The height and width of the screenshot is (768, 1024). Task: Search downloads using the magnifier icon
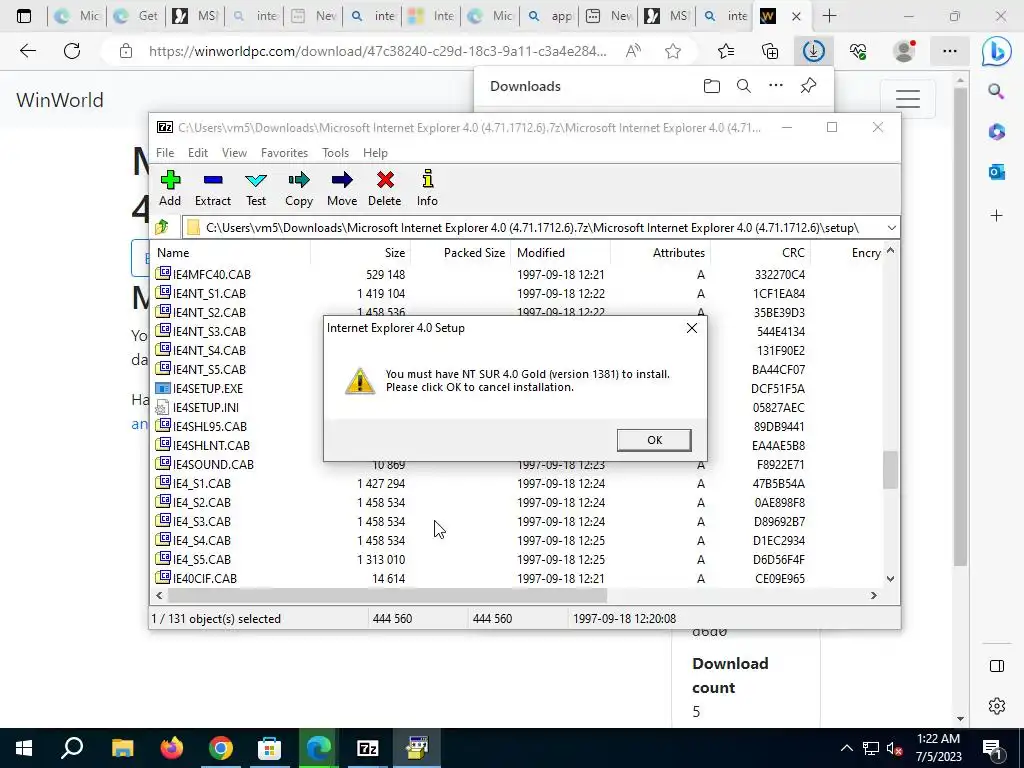pos(744,86)
